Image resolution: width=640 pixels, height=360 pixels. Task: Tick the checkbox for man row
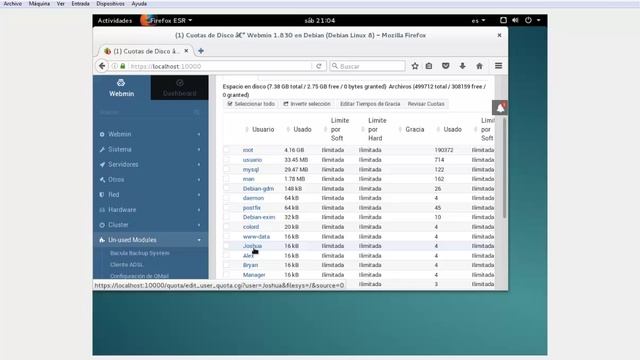tap(227, 179)
